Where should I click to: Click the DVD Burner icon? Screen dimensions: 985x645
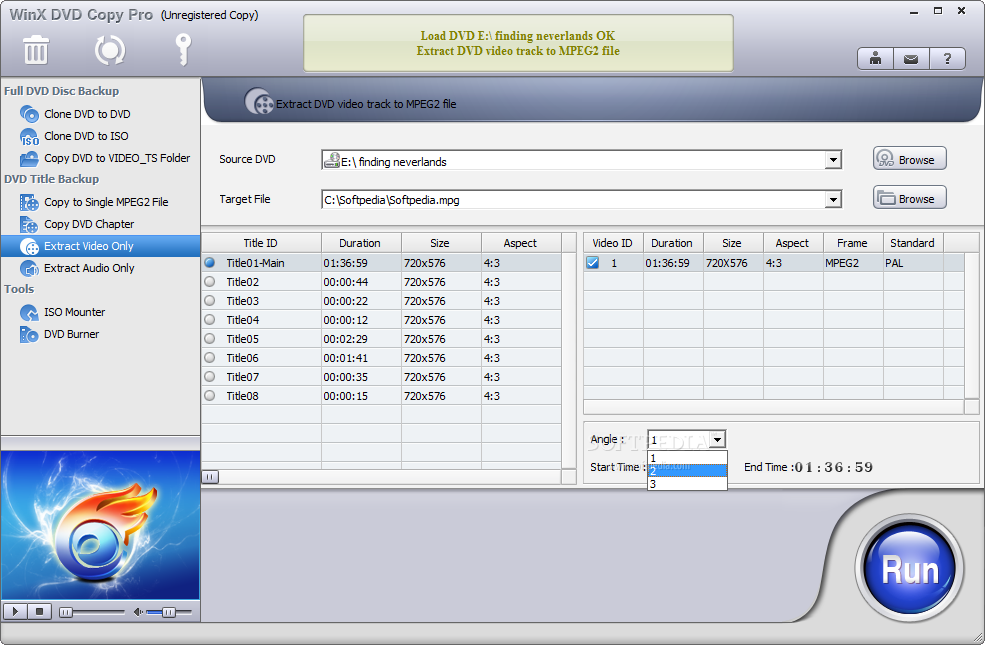click(29, 334)
